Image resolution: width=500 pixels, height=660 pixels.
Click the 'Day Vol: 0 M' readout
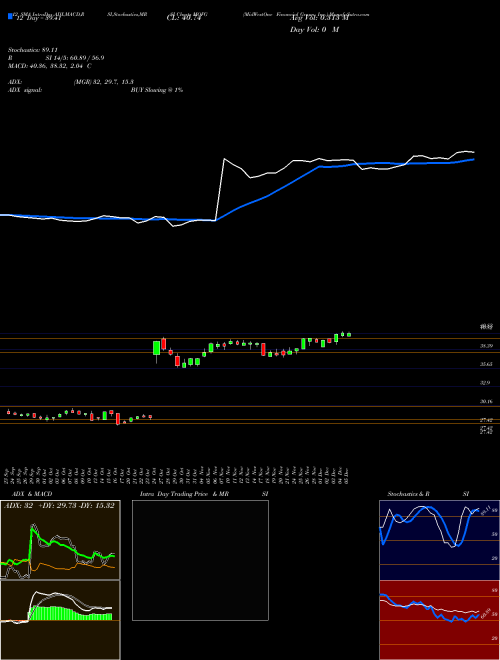(314, 29)
